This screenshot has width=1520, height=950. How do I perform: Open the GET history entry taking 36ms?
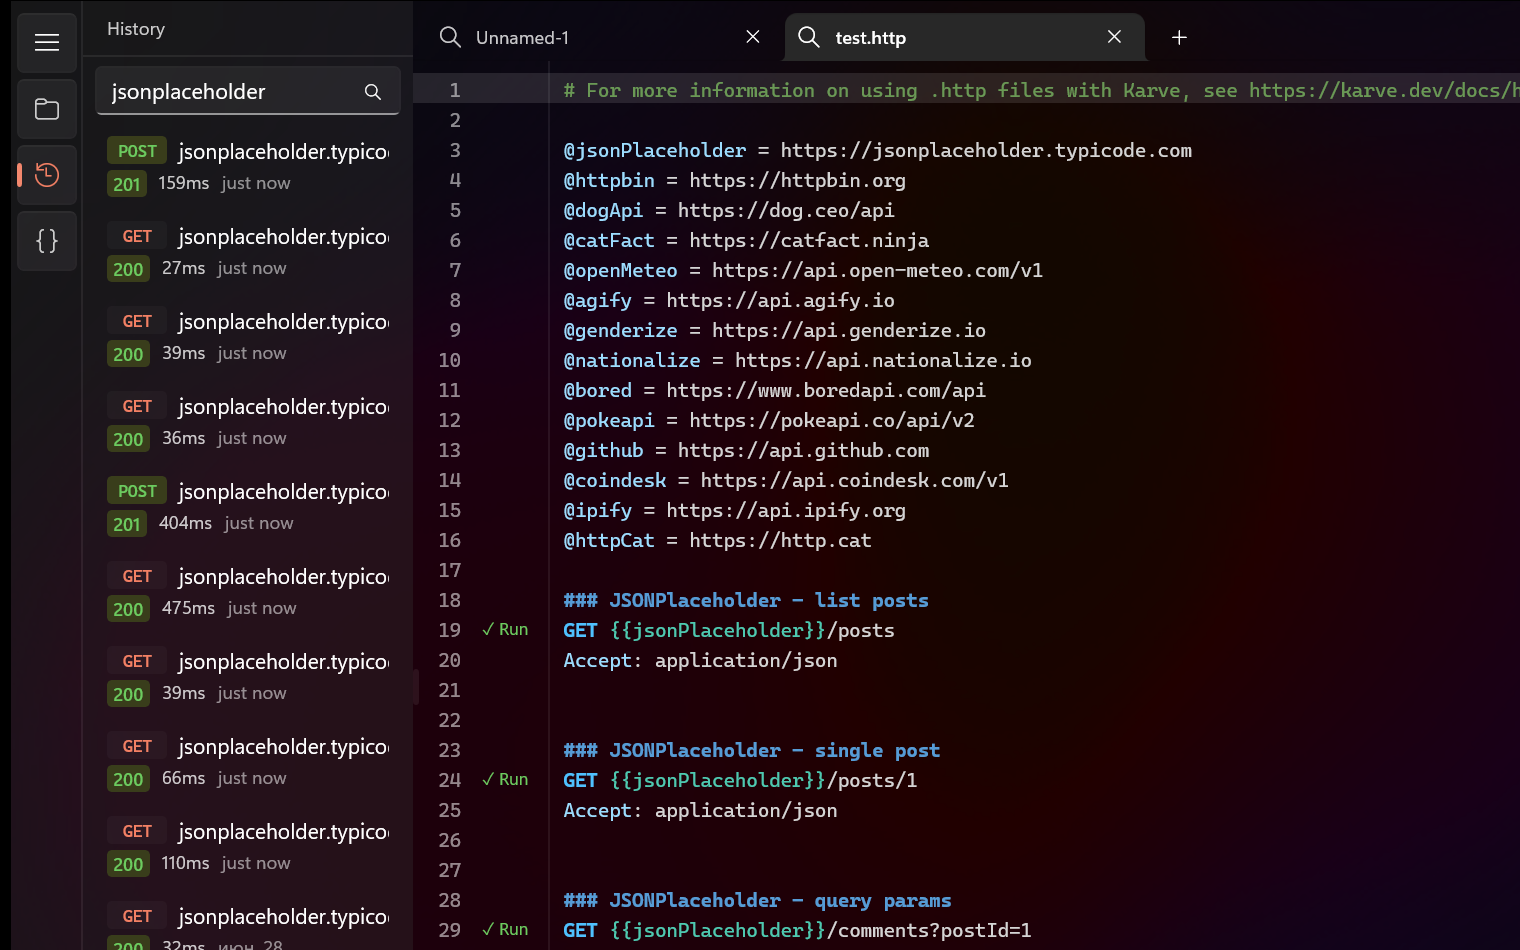coord(248,422)
